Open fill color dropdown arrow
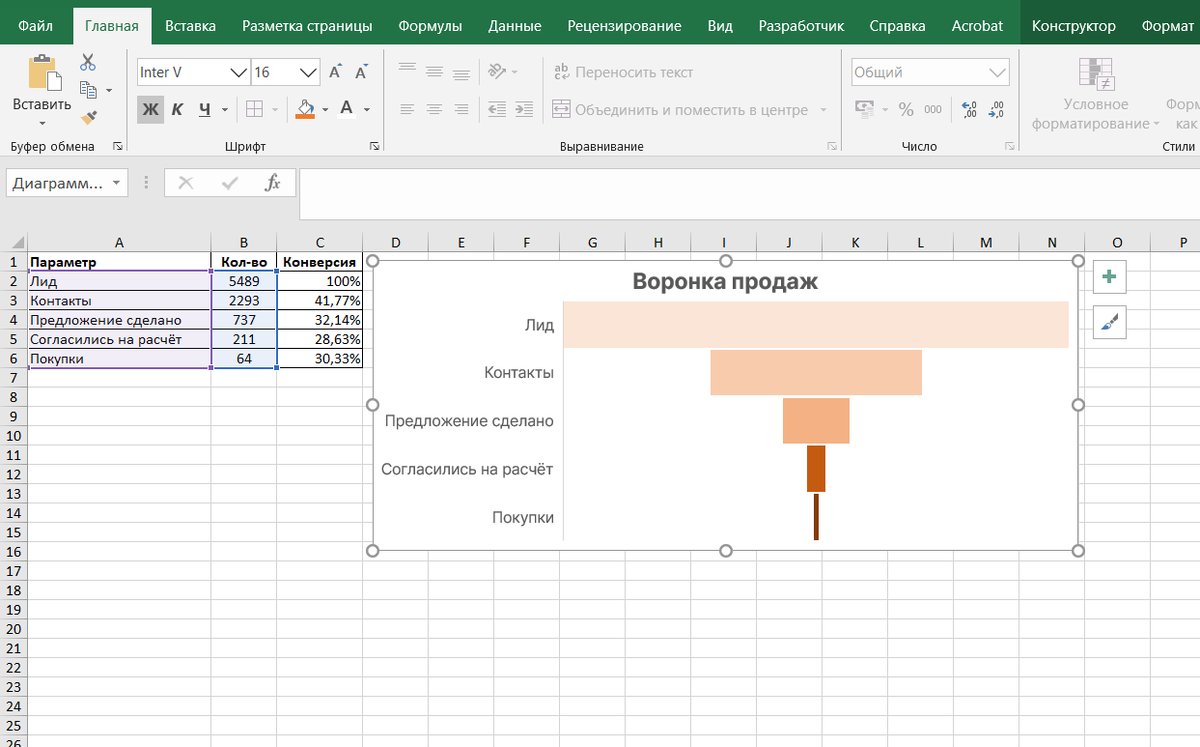This screenshot has height=747, width=1200. 326,110
